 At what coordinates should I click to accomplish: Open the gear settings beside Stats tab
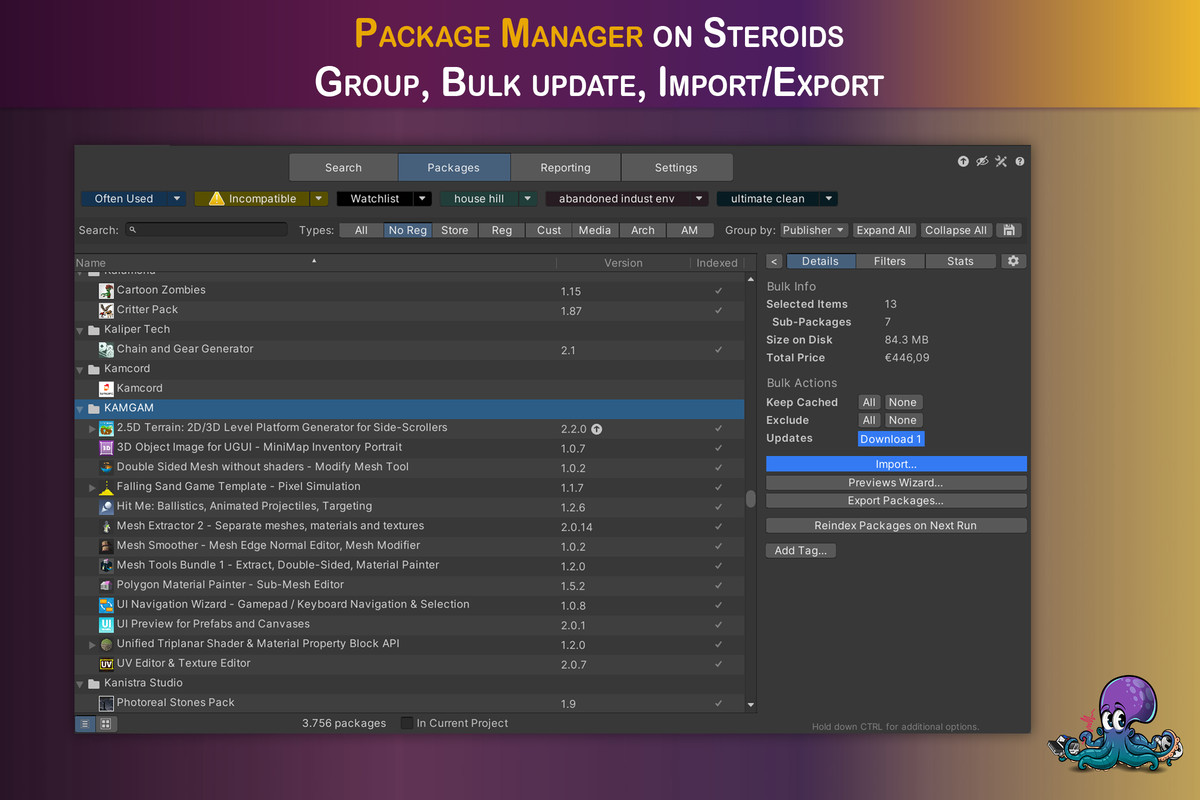coord(1013,261)
